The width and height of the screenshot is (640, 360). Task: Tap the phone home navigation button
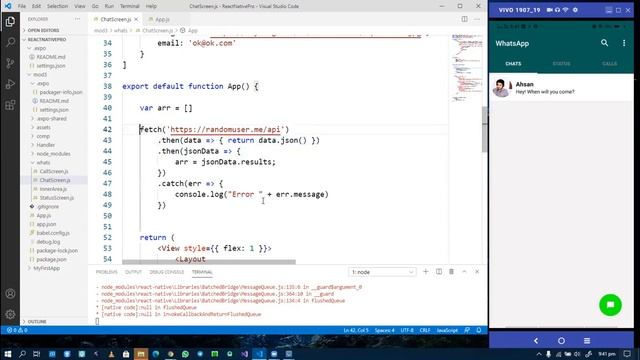pos(561,340)
